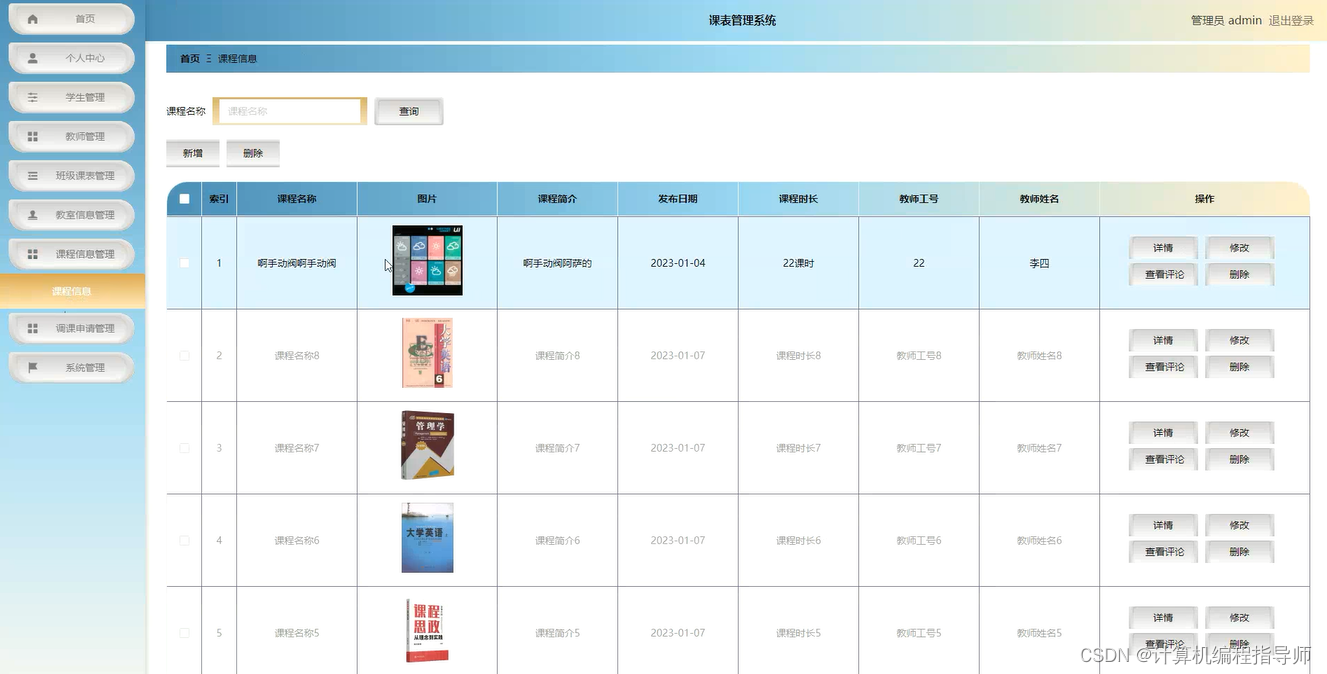Click the 新增 button
1327x674 pixels.
point(193,153)
